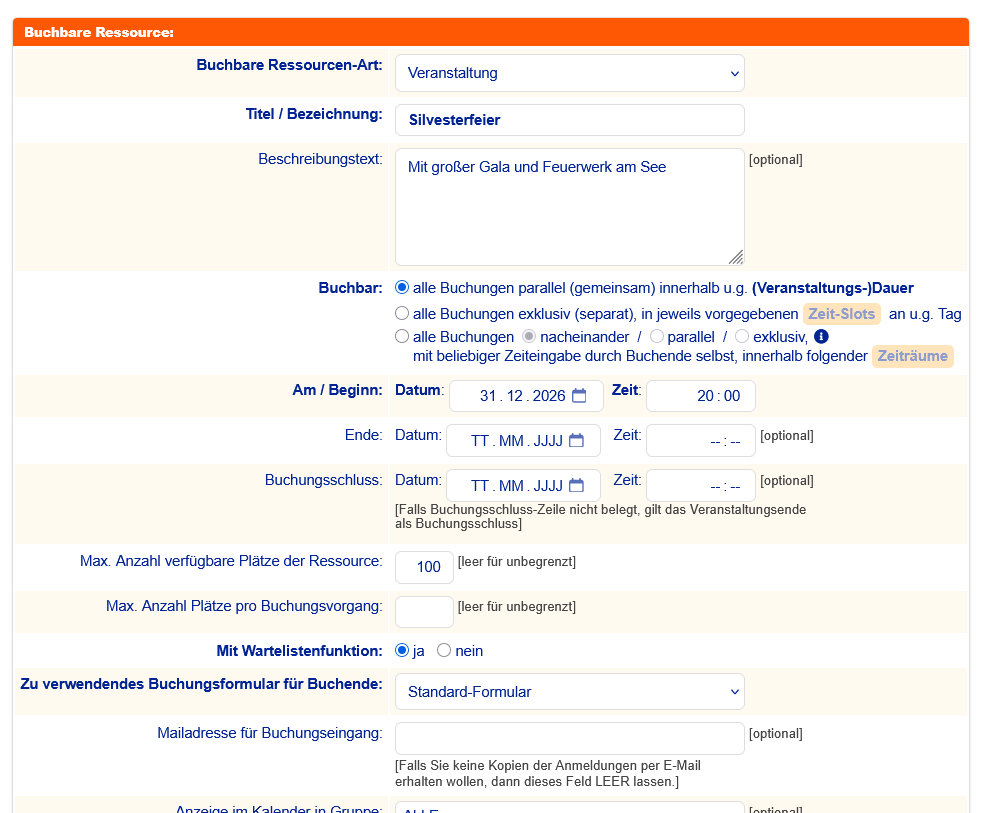991x813 pixels.
Task: Click the Zeit-Slots link button
Action: (841, 314)
